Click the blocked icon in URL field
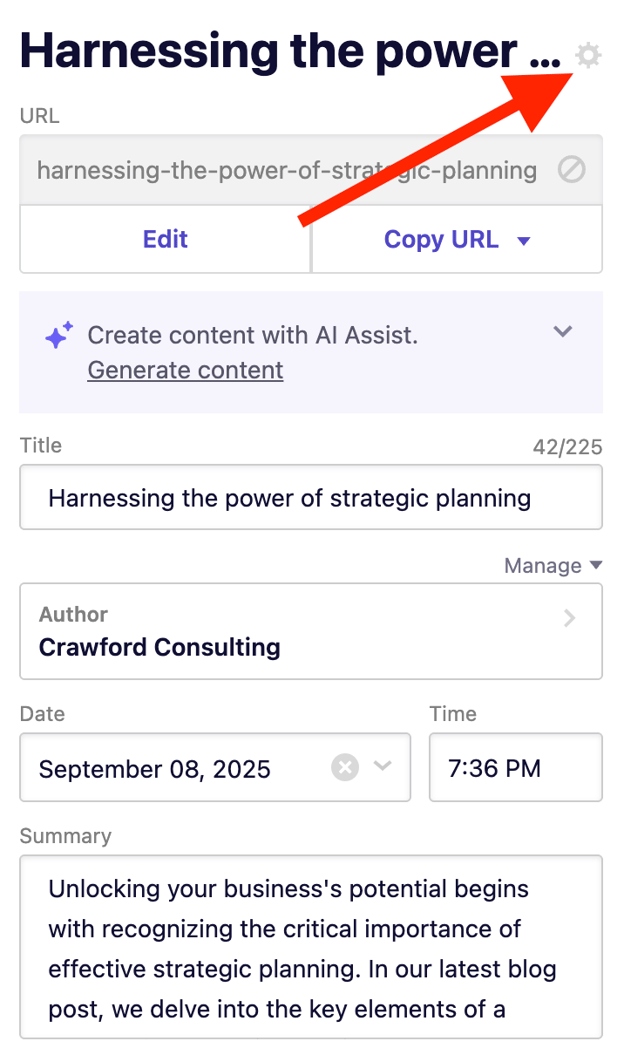Image resolution: width=624 pixels, height=1055 pixels. pyautogui.click(x=571, y=170)
